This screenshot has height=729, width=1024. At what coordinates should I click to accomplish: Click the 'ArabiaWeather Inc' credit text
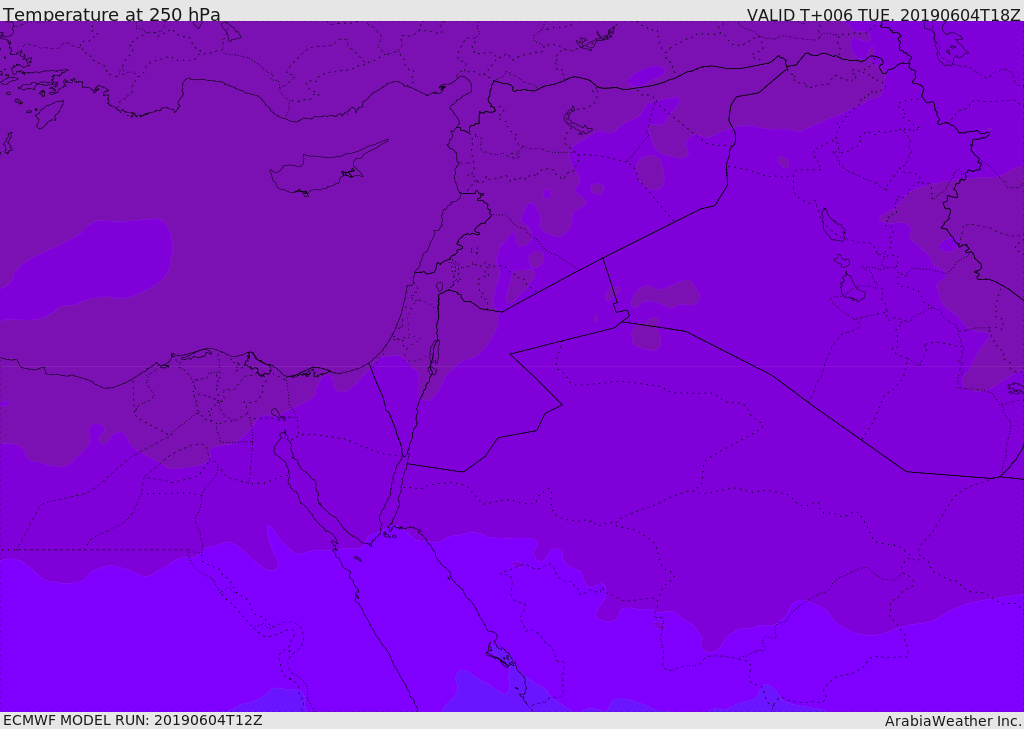point(953,721)
